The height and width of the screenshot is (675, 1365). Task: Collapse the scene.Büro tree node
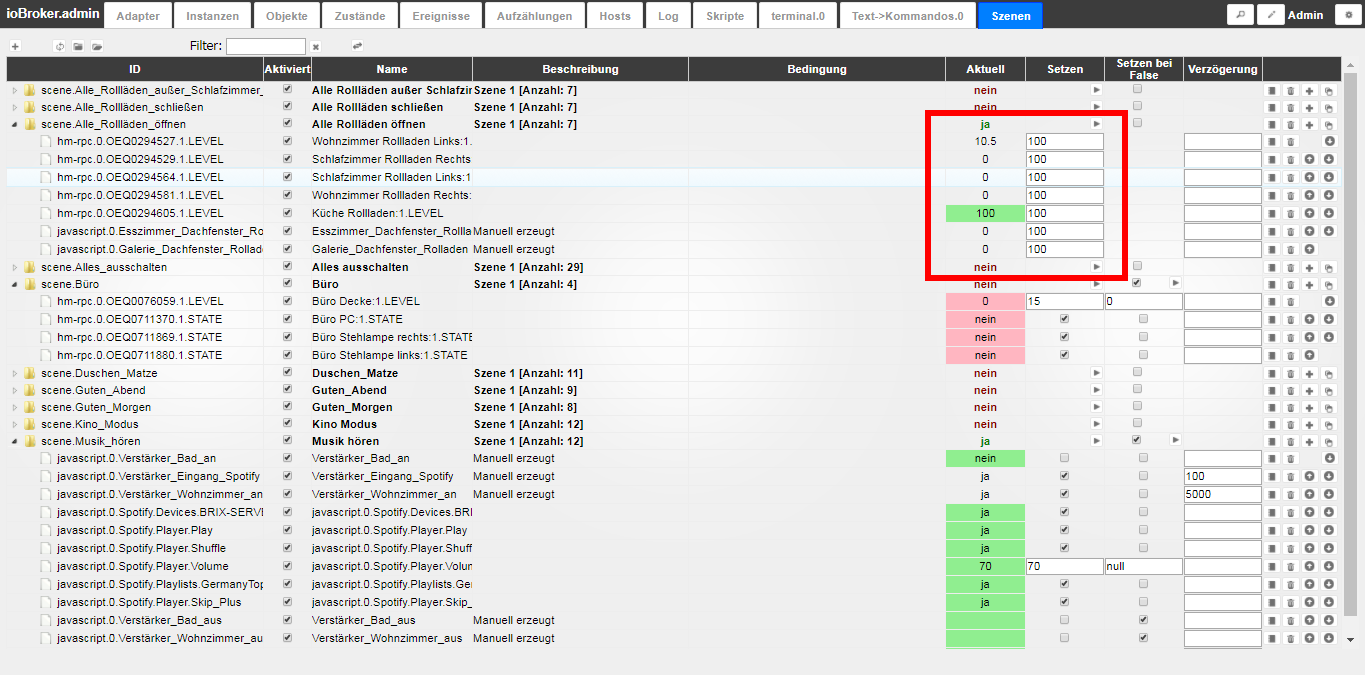click(x=15, y=285)
